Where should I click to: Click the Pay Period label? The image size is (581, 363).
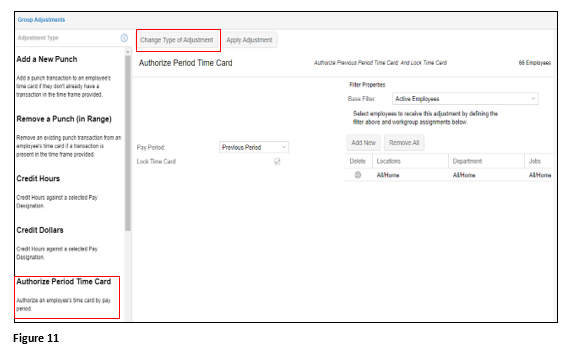coord(151,147)
